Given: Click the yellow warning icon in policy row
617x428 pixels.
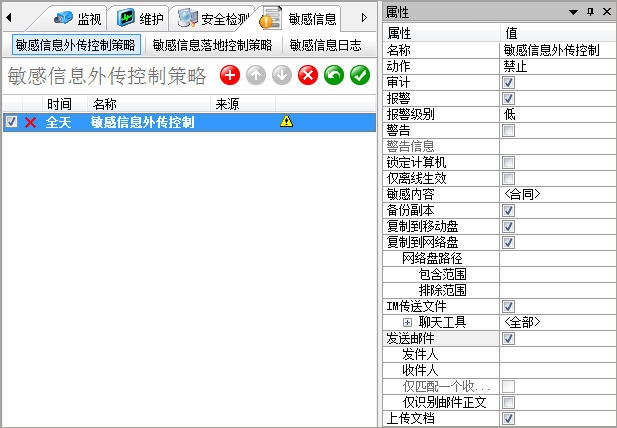Looking at the screenshot, I should (286, 122).
